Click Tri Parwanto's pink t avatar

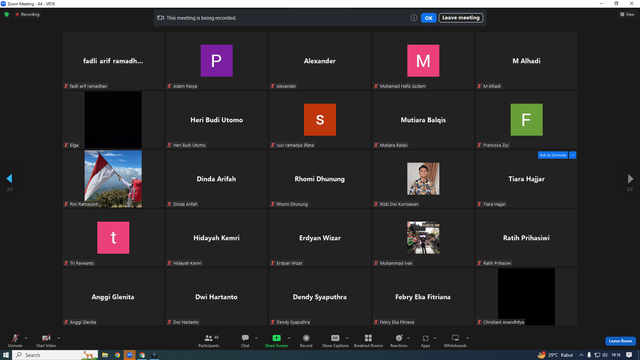[113, 238]
